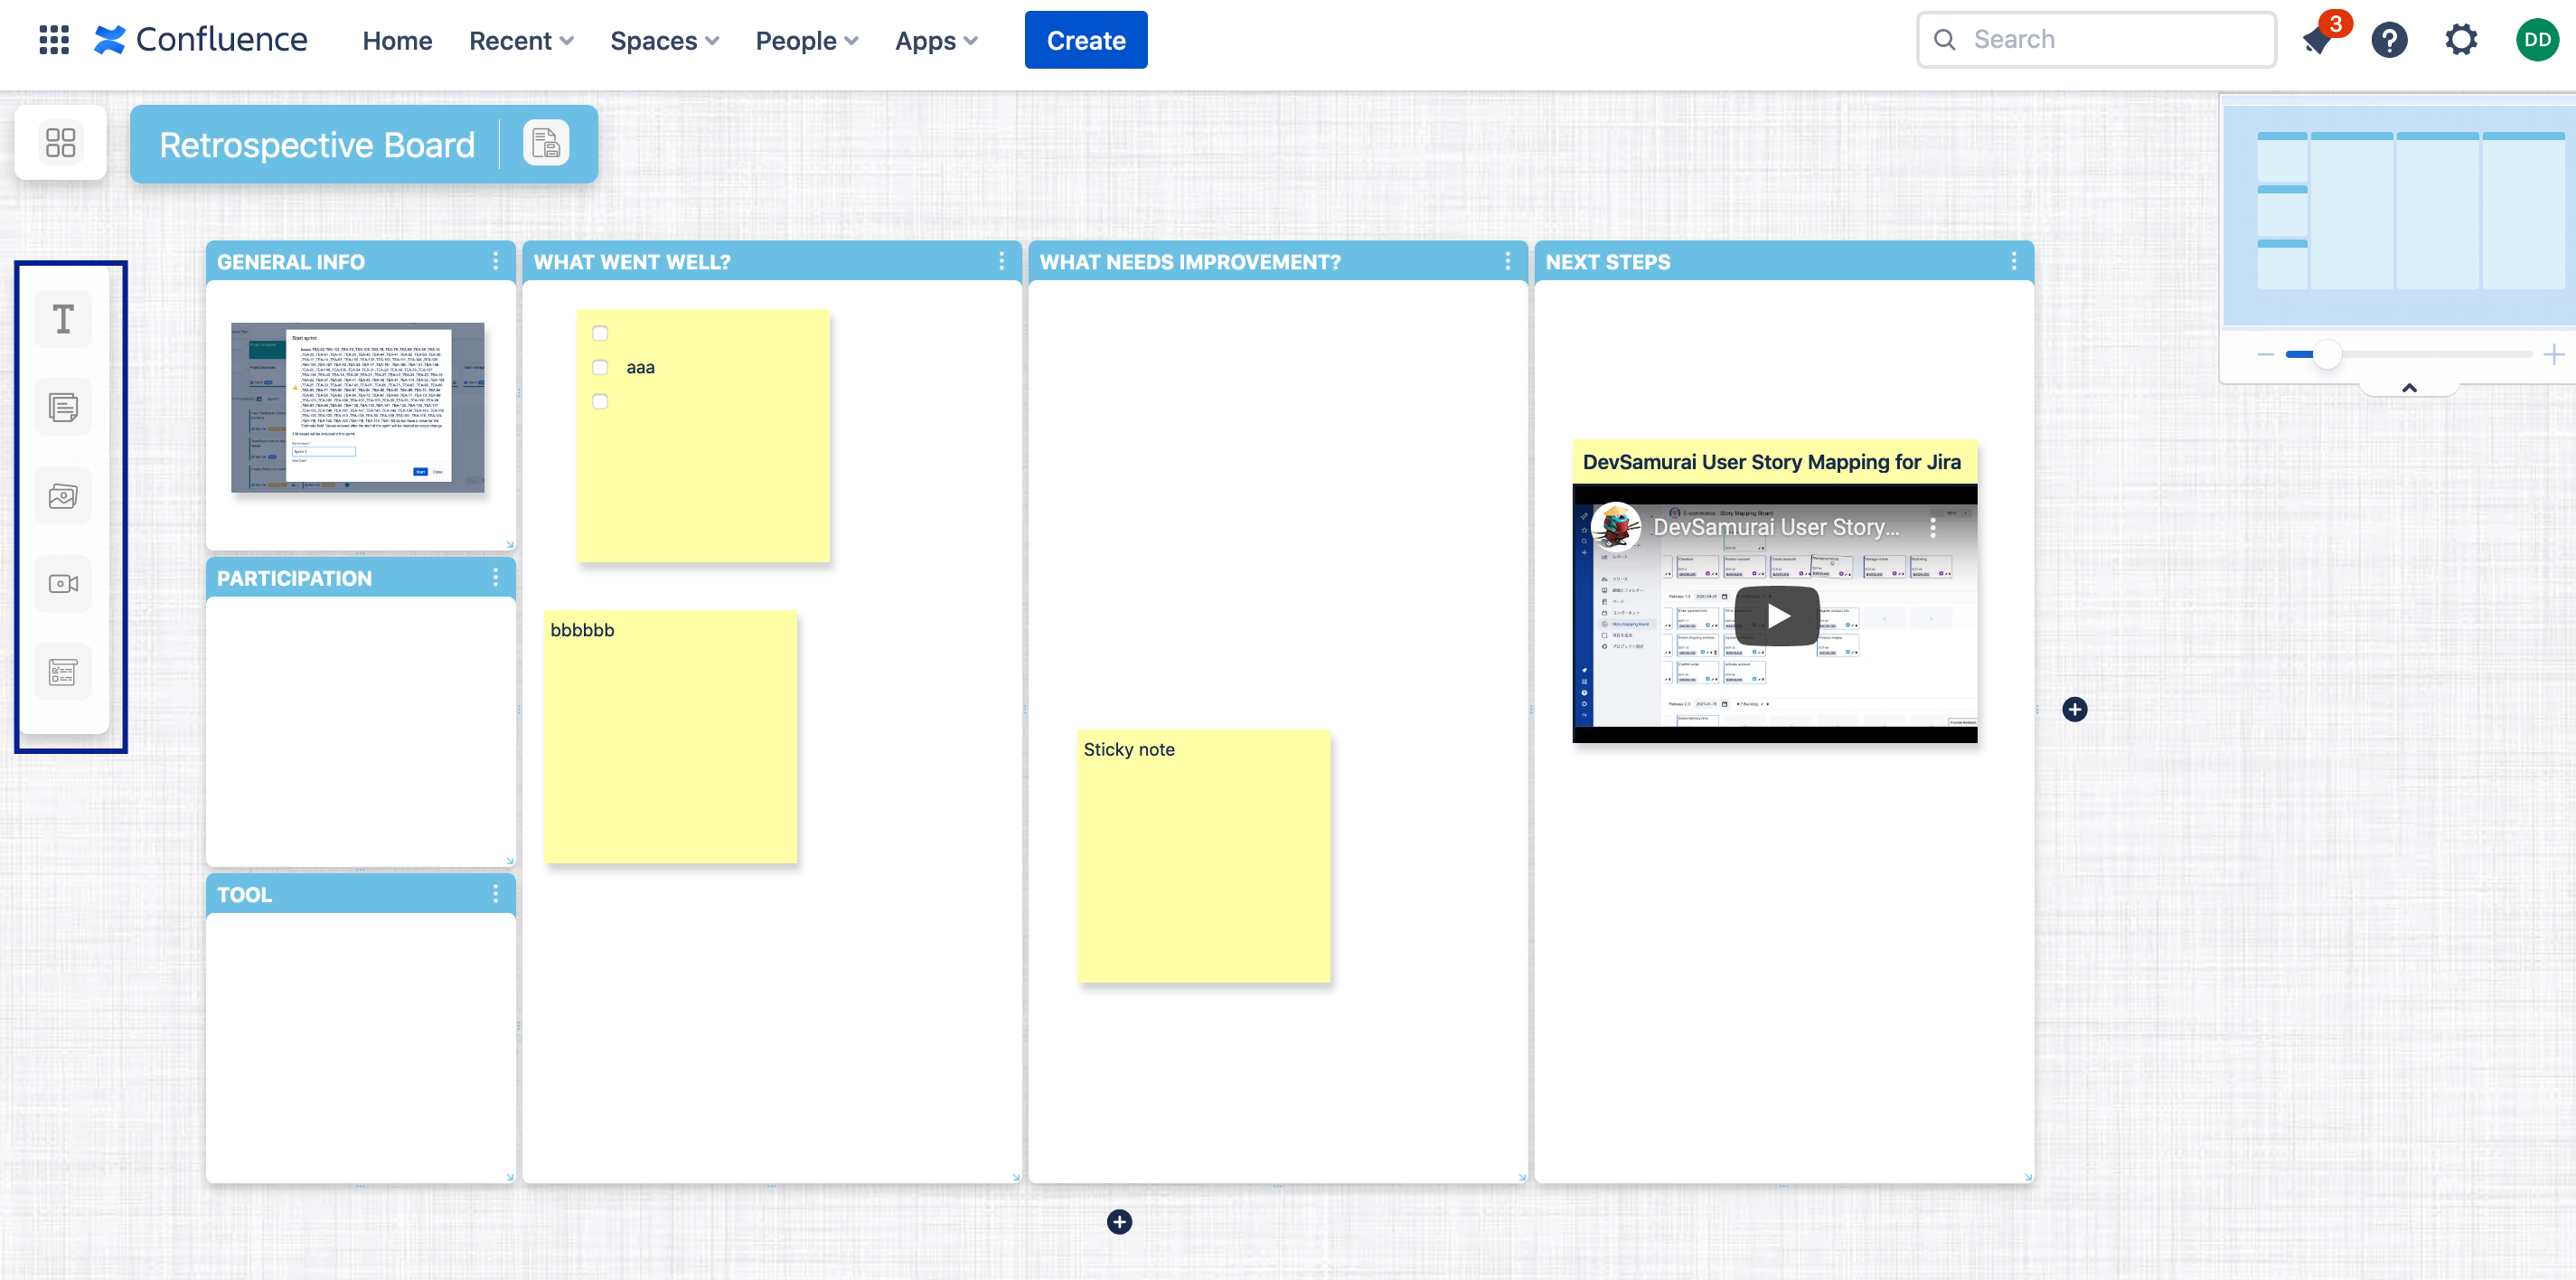Select the image insert tool icon

tap(62, 496)
